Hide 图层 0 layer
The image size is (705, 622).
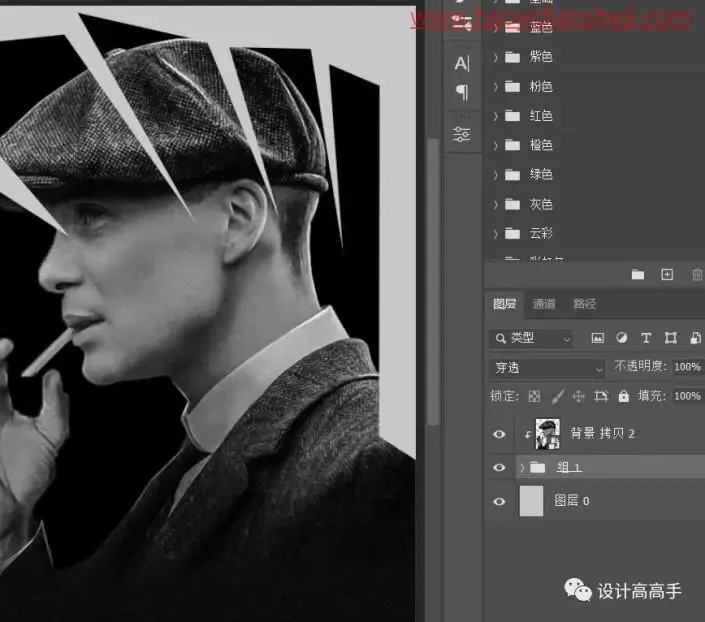coord(499,501)
